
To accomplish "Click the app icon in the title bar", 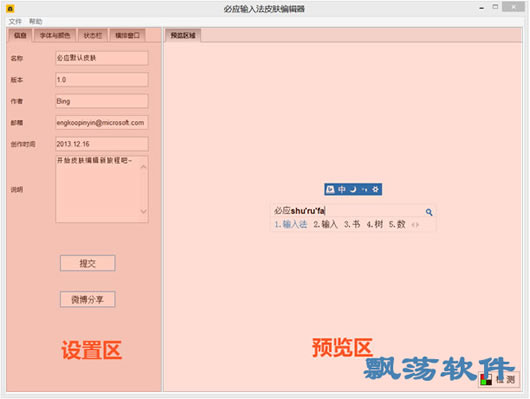I will 10,9.
